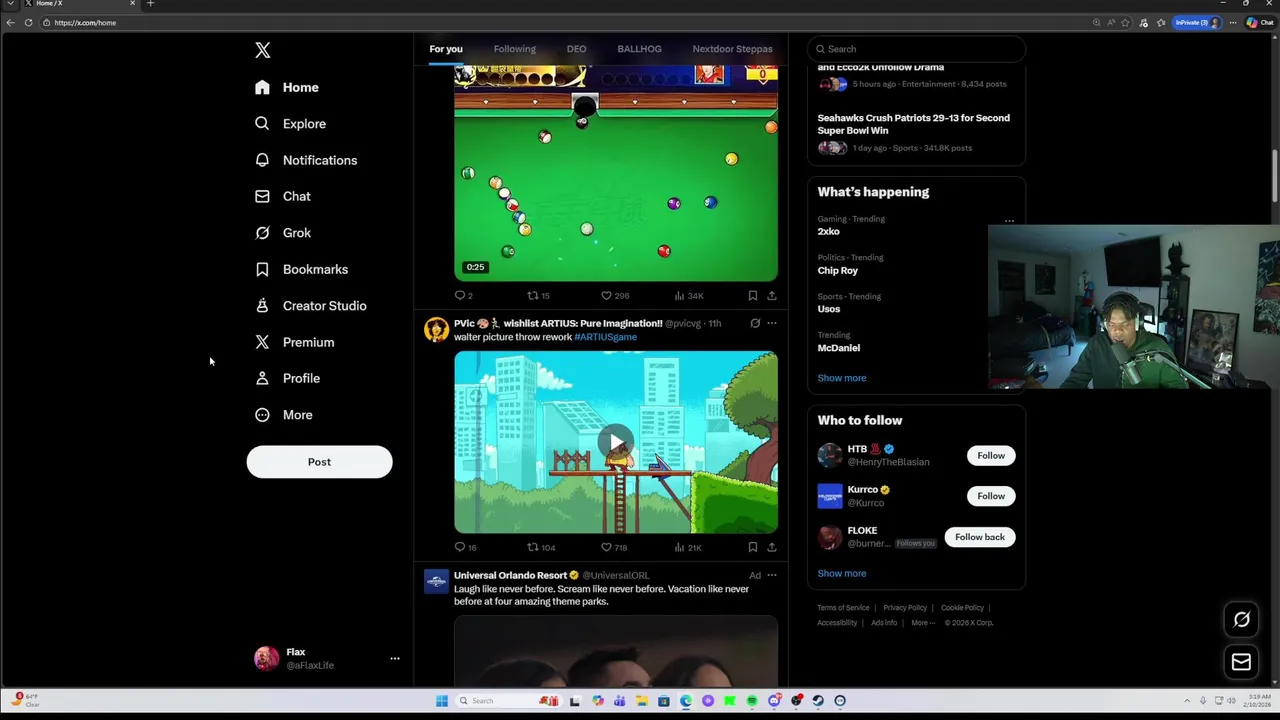This screenshot has height=720, width=1280.
Task: View analytics of post with 34K views
Action: [689, 295]
